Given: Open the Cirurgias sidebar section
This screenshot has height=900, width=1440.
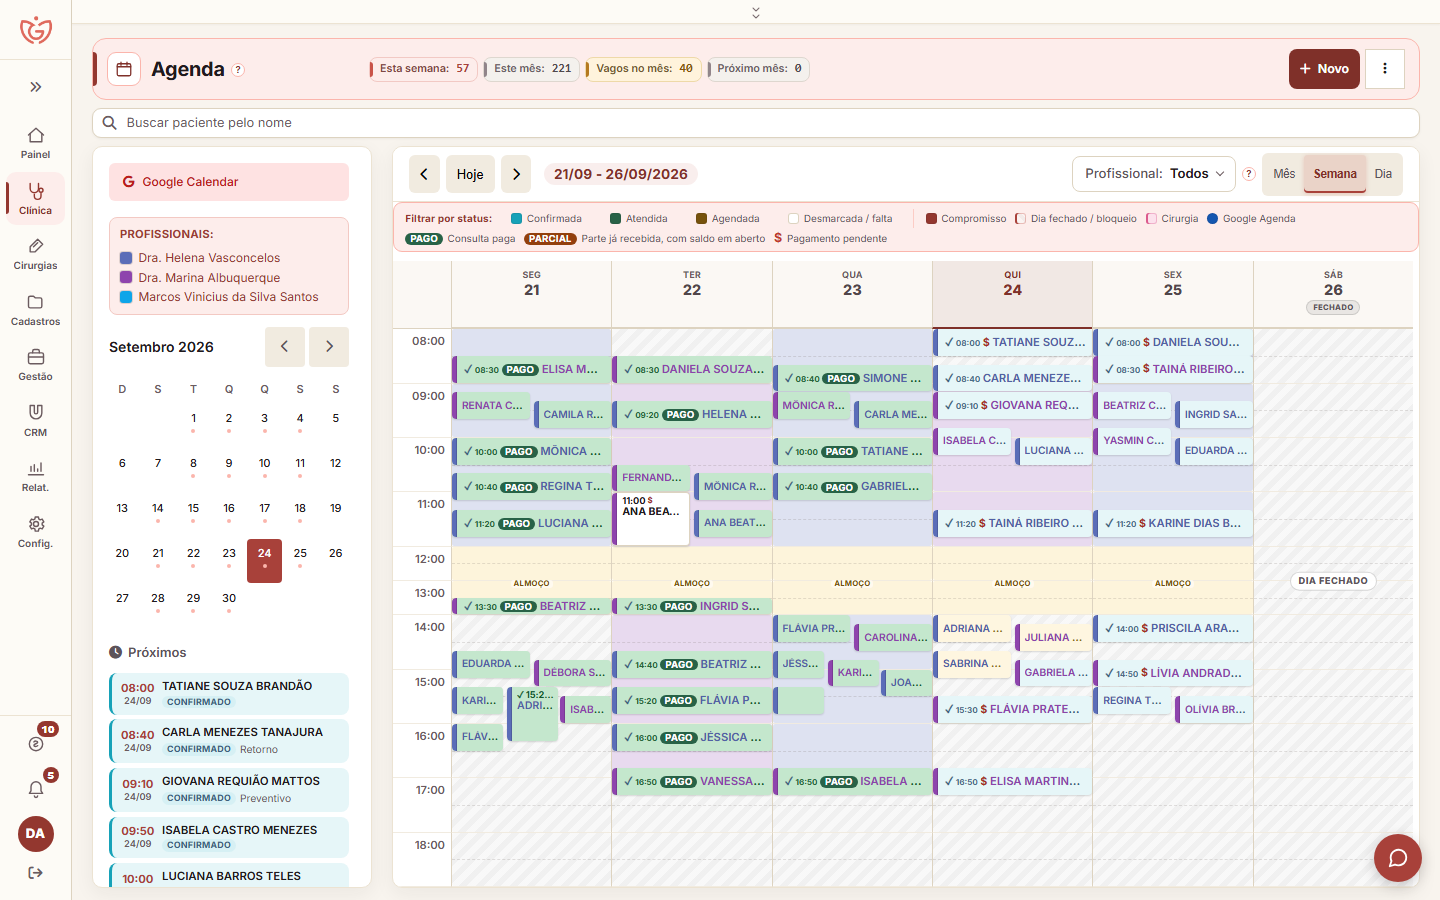Looking at the screenshot, I should pyautogui.click(x=35, y=253).
